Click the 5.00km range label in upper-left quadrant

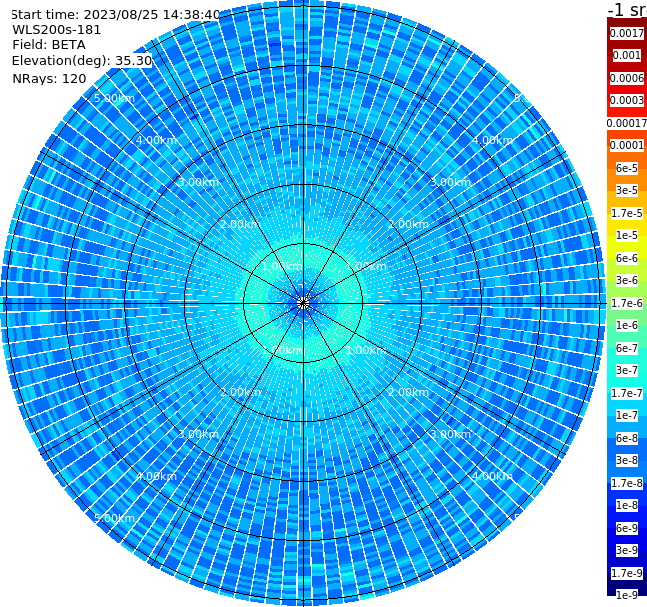point(114,98)
